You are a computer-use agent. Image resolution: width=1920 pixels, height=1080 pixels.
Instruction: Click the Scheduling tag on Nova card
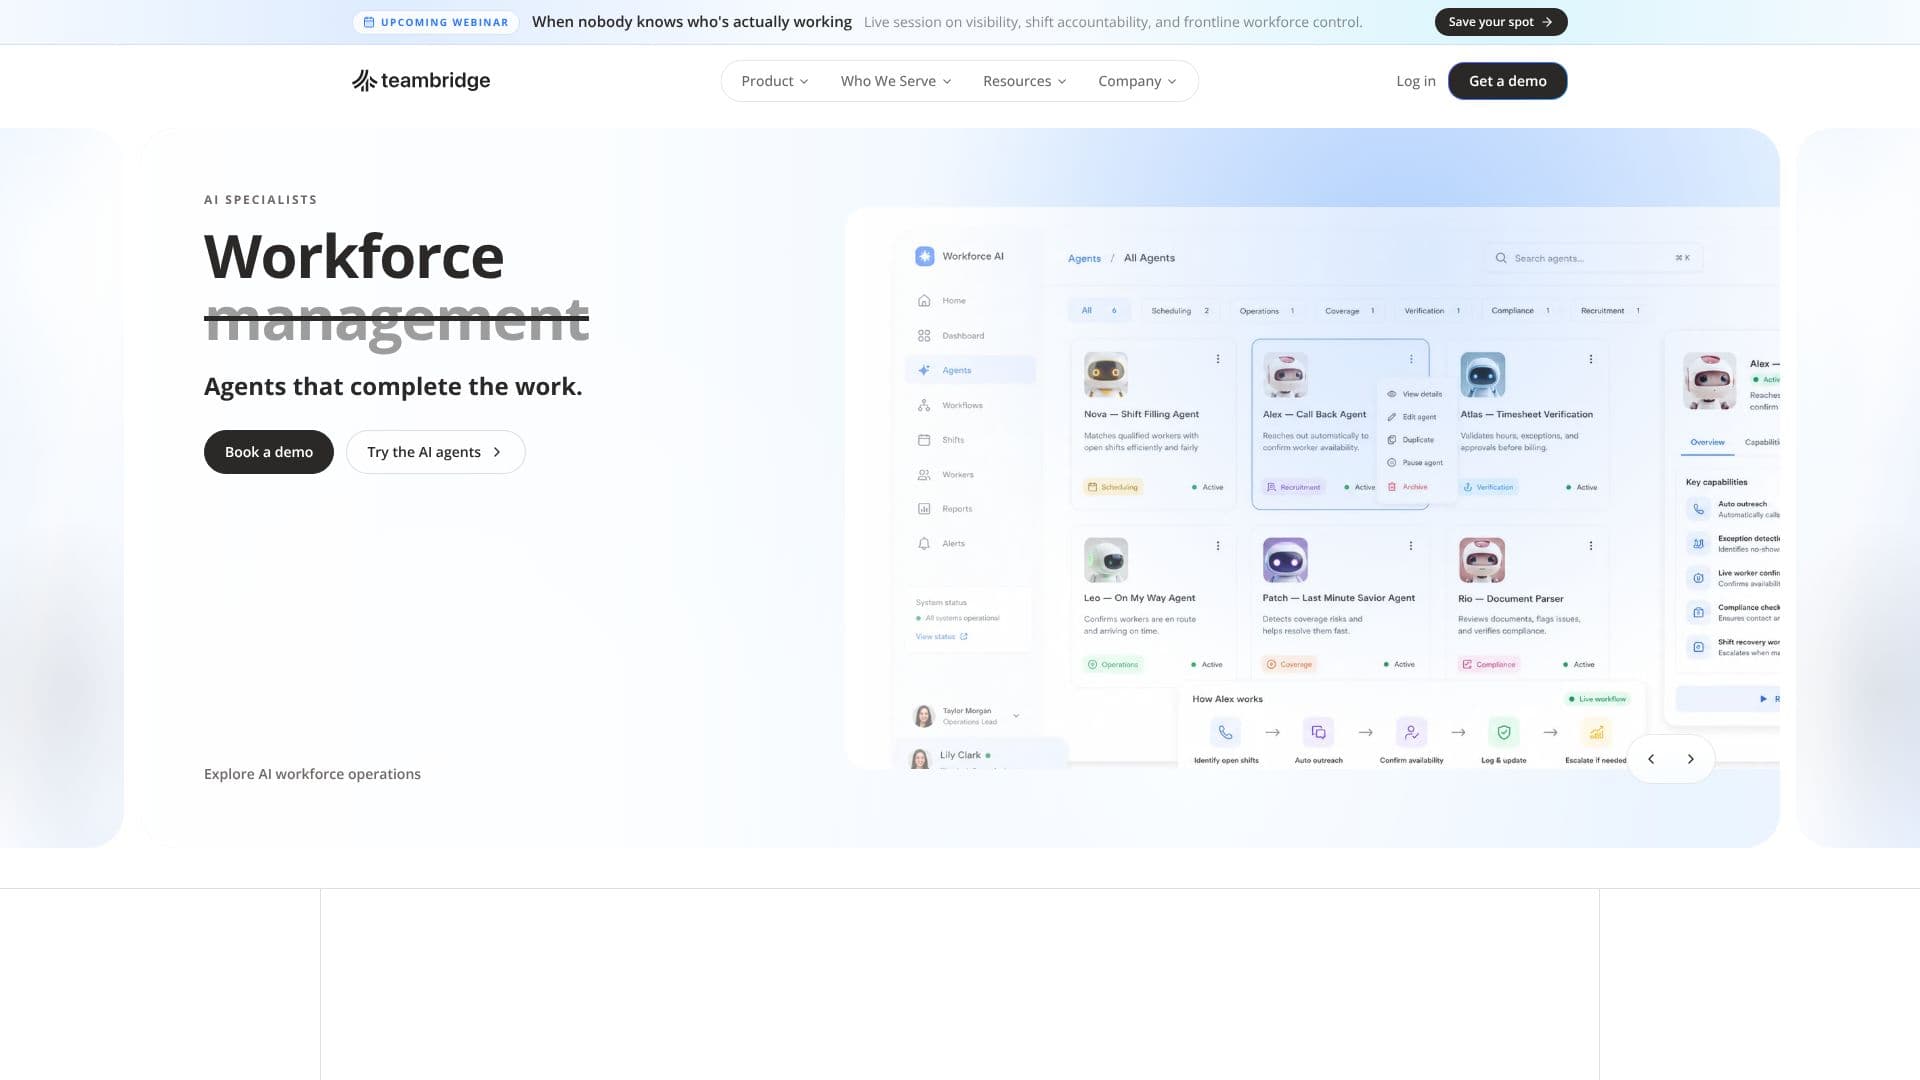[x=1112, y=487]
